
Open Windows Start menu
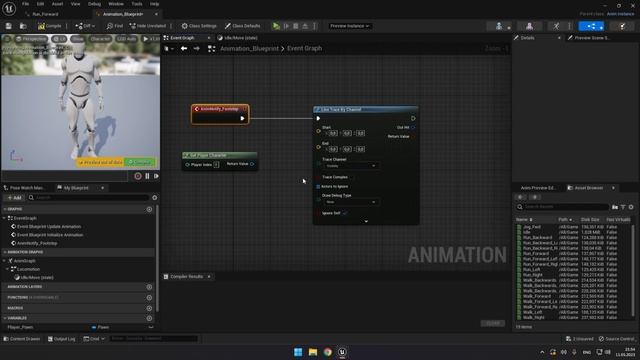click(298, 352)
